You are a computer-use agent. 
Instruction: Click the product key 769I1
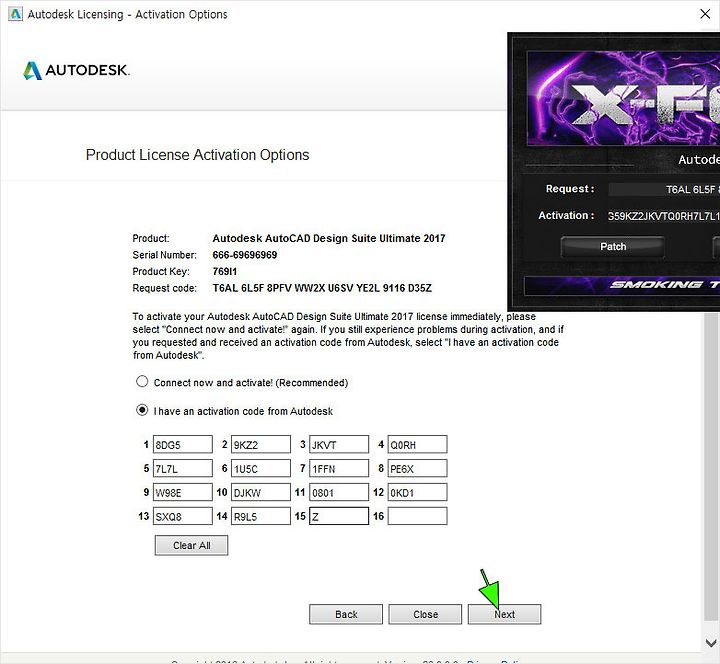tap(225, 271)
